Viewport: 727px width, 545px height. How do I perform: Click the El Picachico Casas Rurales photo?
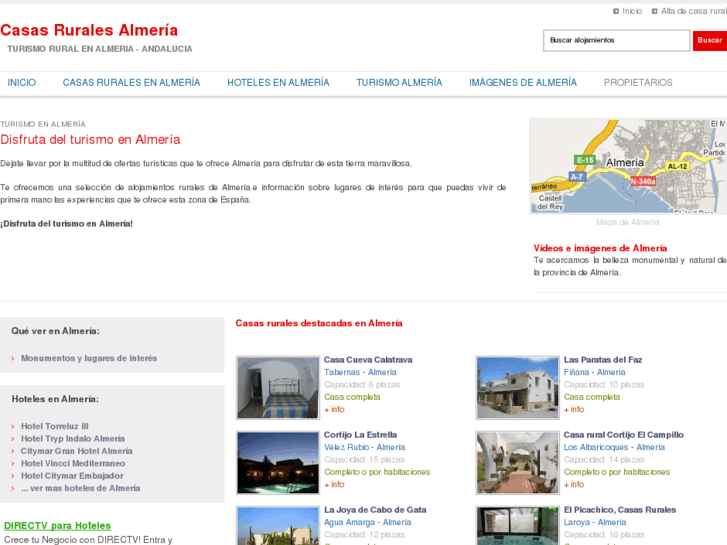[x=517, y=526]
